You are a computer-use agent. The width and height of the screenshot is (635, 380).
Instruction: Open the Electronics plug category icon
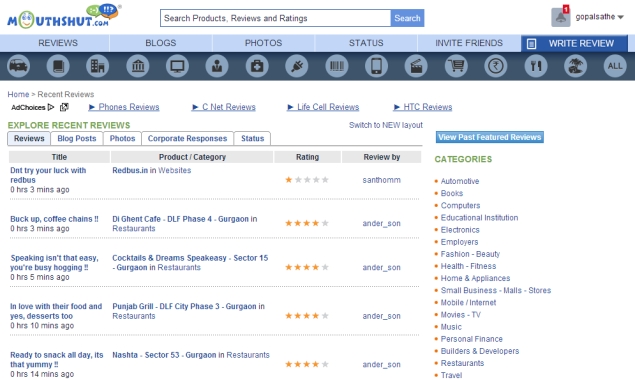[297, 66]
